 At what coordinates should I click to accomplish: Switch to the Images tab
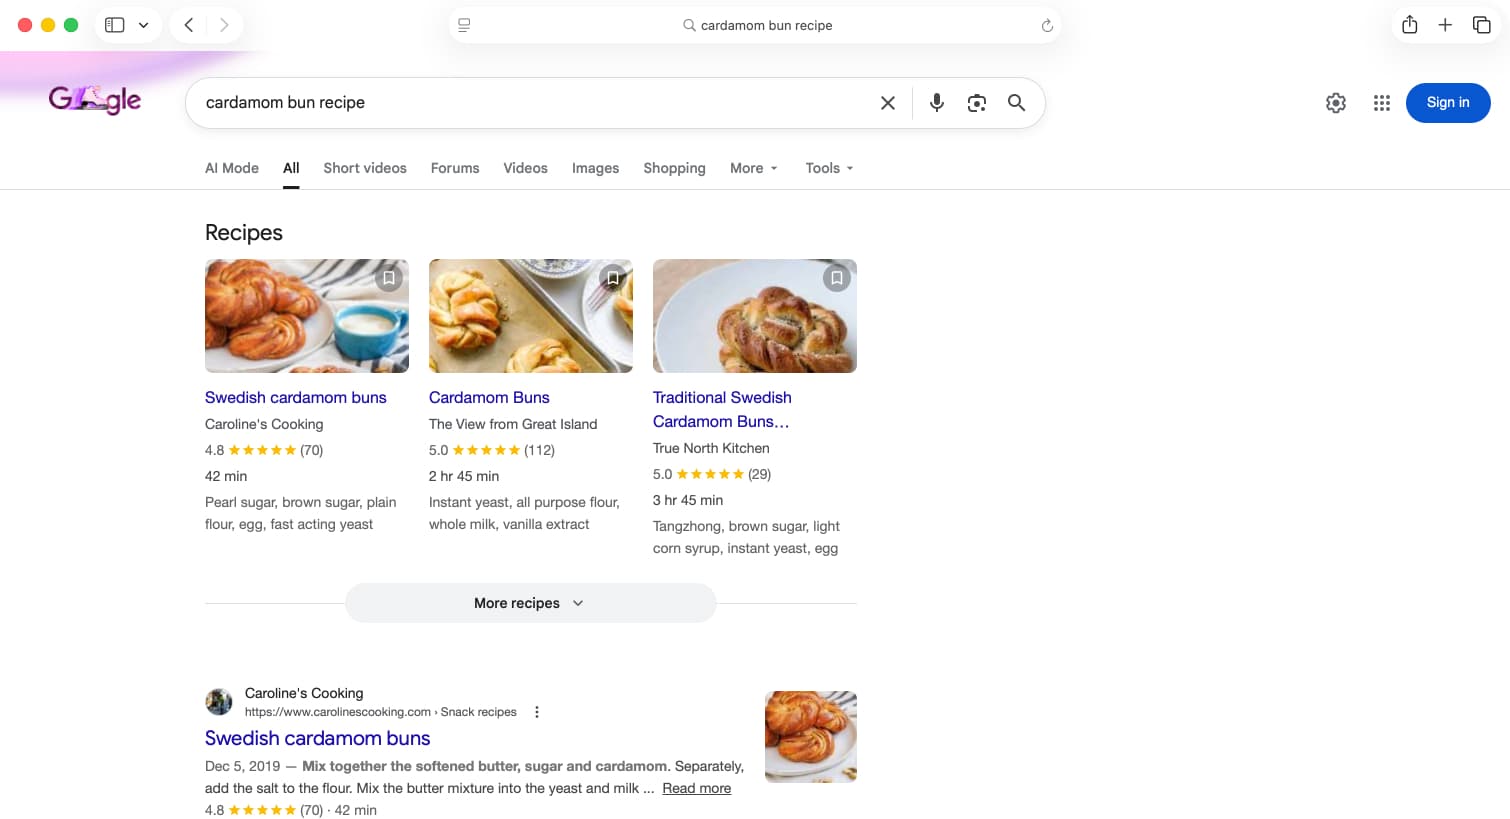[x=595, y=168]
